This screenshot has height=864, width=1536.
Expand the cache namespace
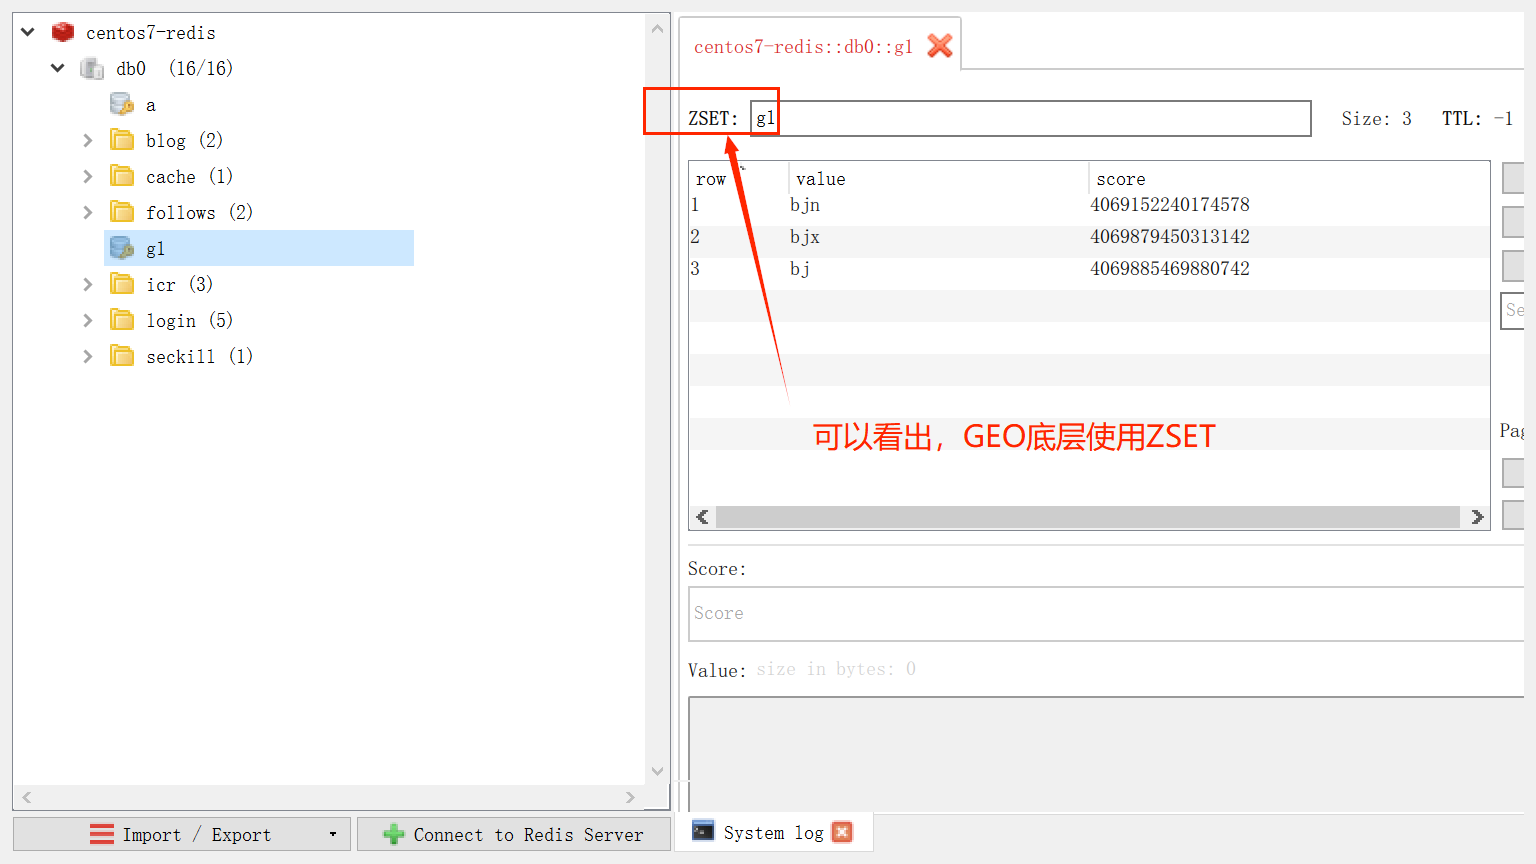88,176
